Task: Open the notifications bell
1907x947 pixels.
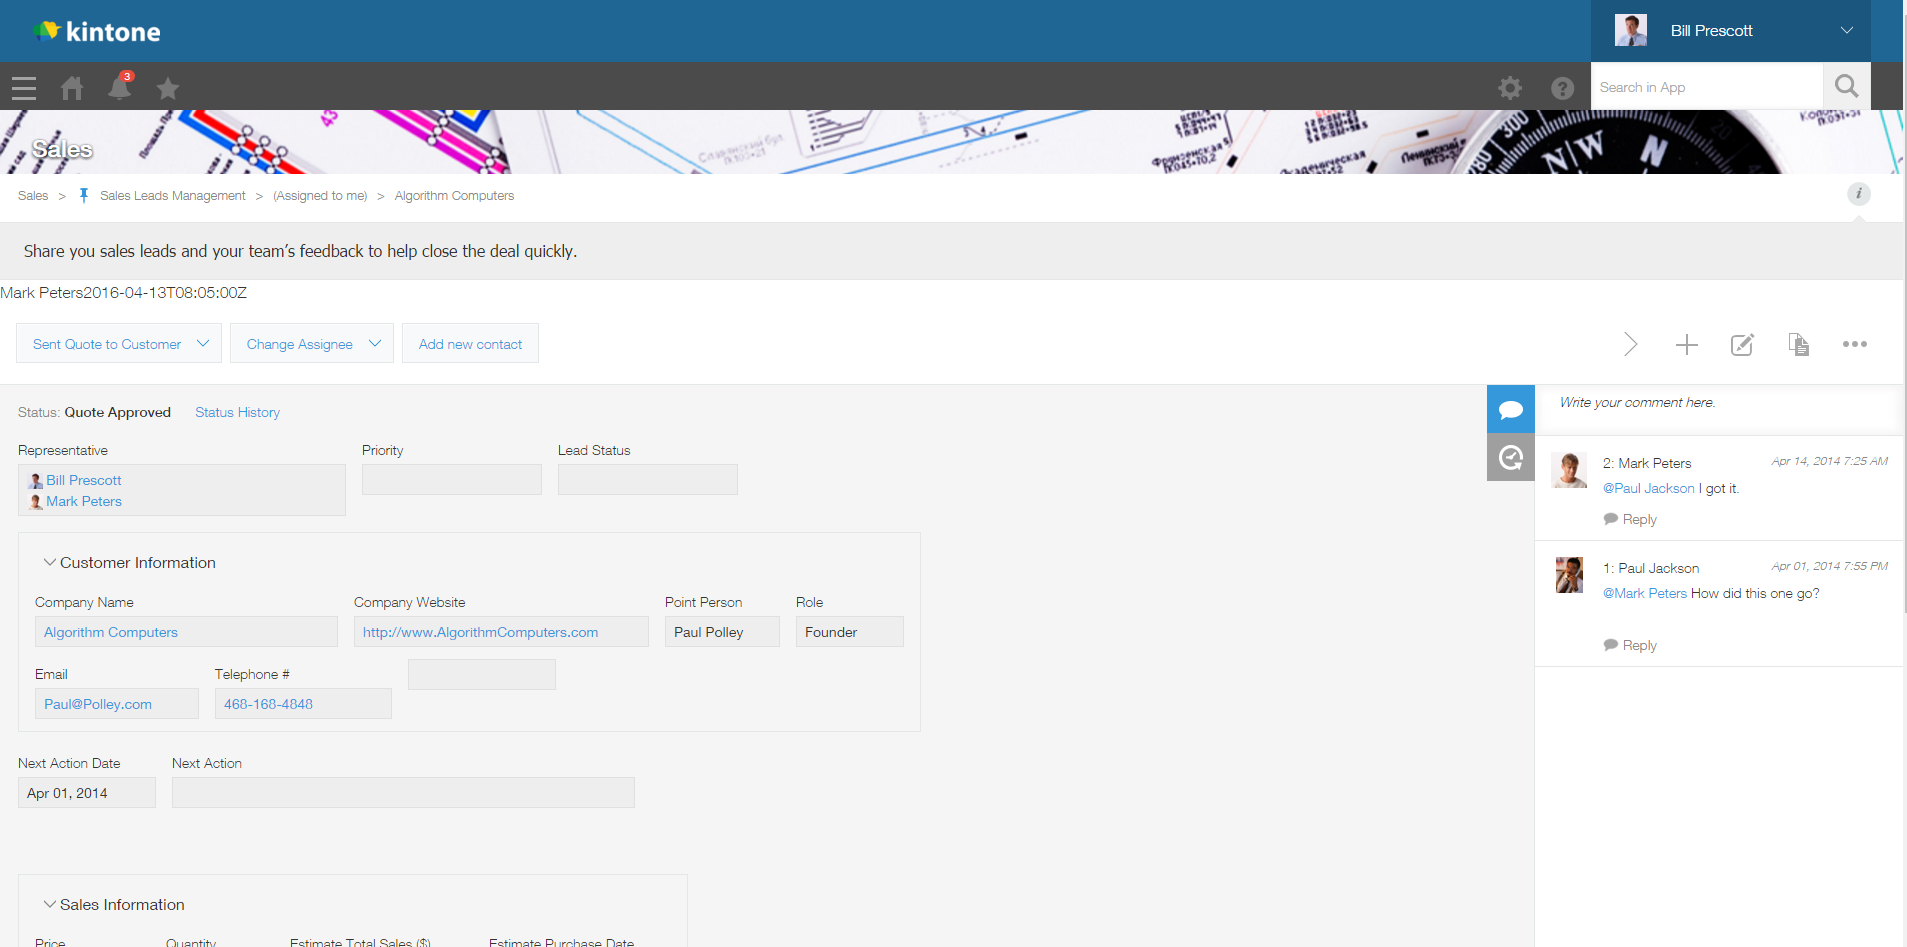Action: pyautogui.click(x=119, y=88)
